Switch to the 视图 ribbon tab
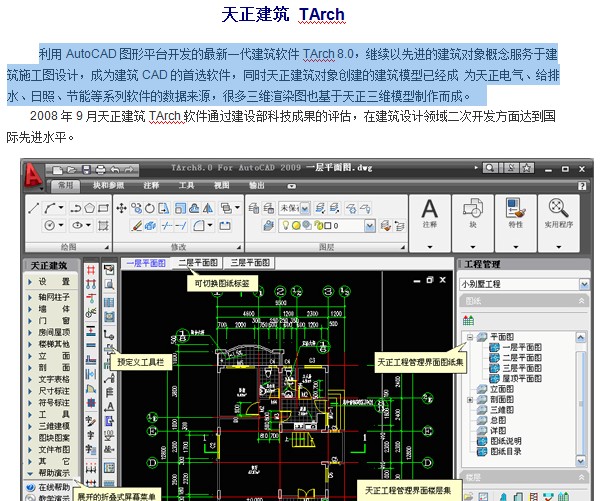The width and height of the screenshot is (606, 501). pos(221,186)
